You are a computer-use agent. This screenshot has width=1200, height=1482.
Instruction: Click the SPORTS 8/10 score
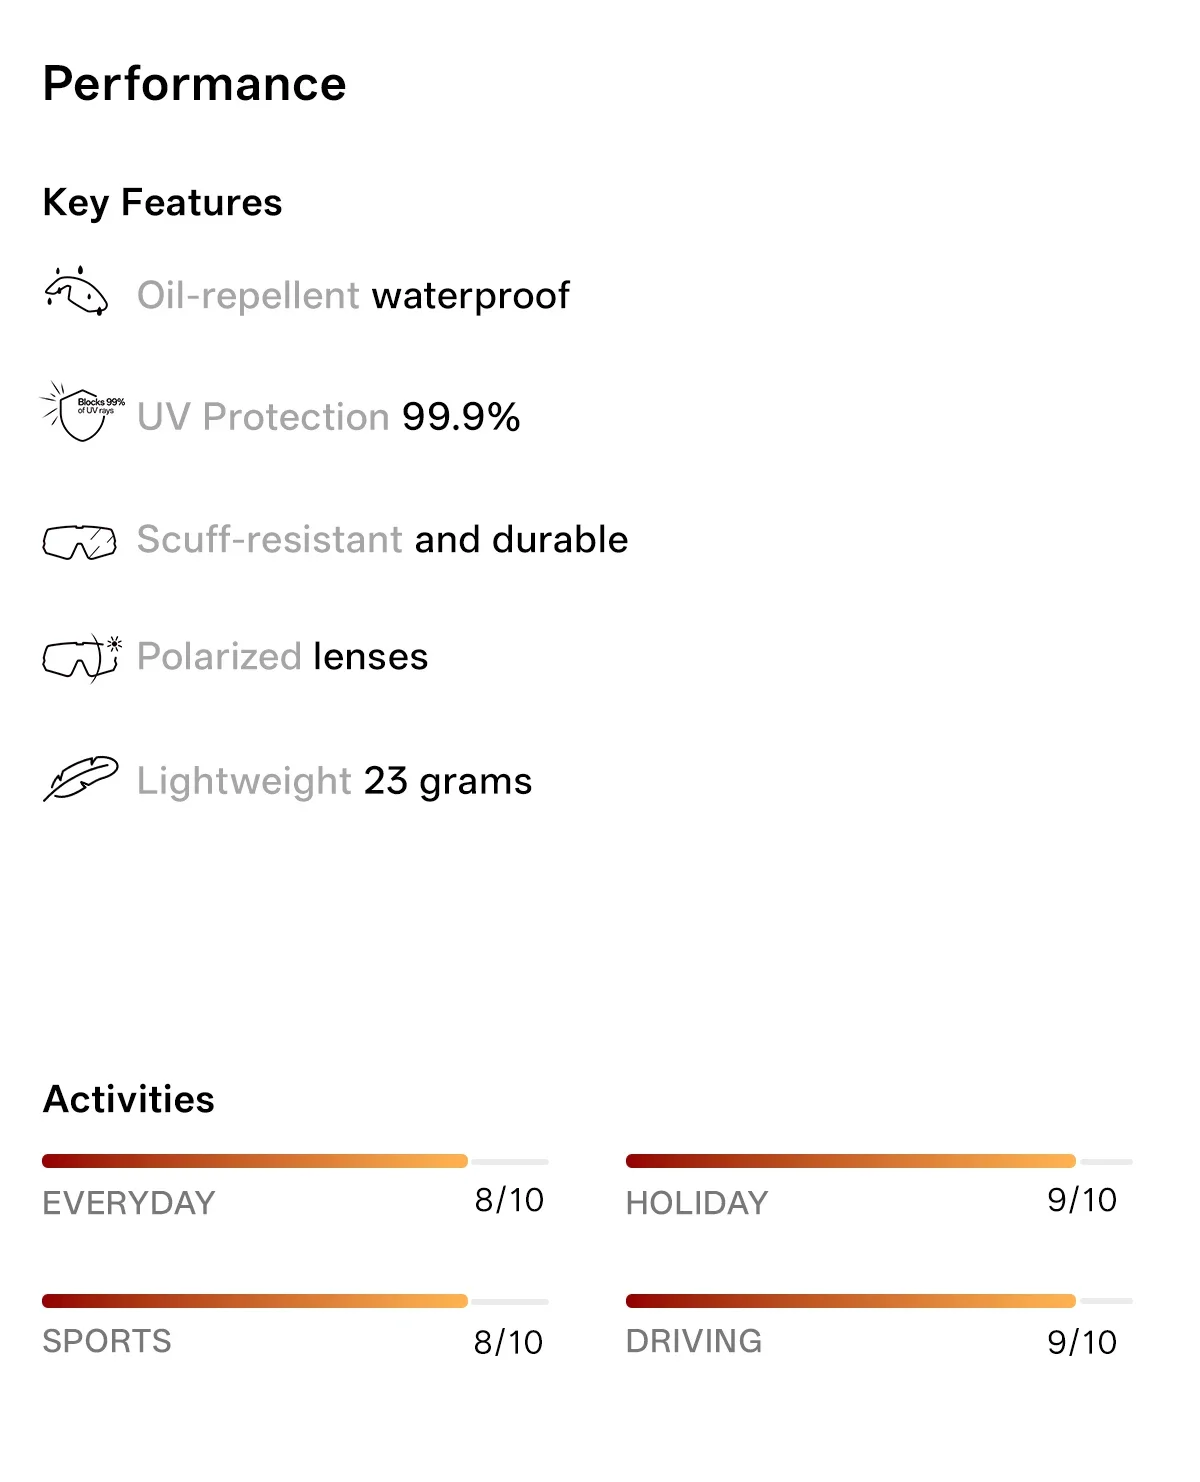508,1342
